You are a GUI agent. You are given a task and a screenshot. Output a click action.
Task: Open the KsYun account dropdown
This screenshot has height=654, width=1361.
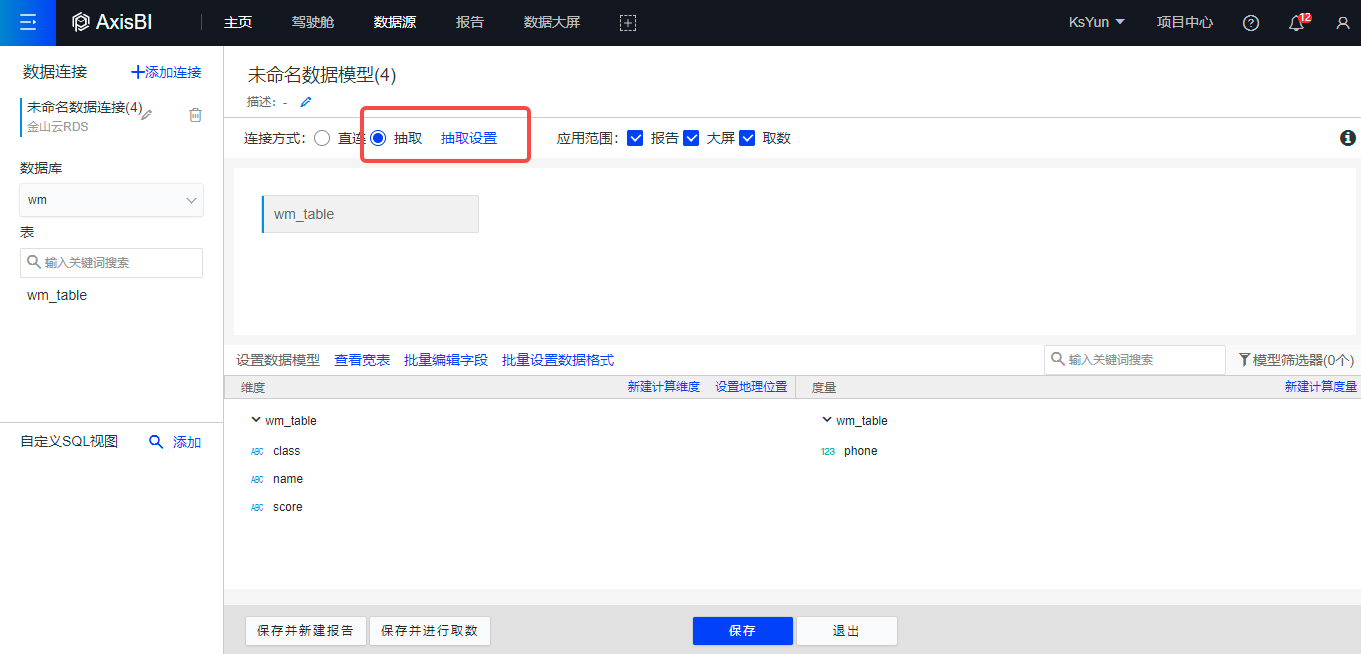point(1097,22)
